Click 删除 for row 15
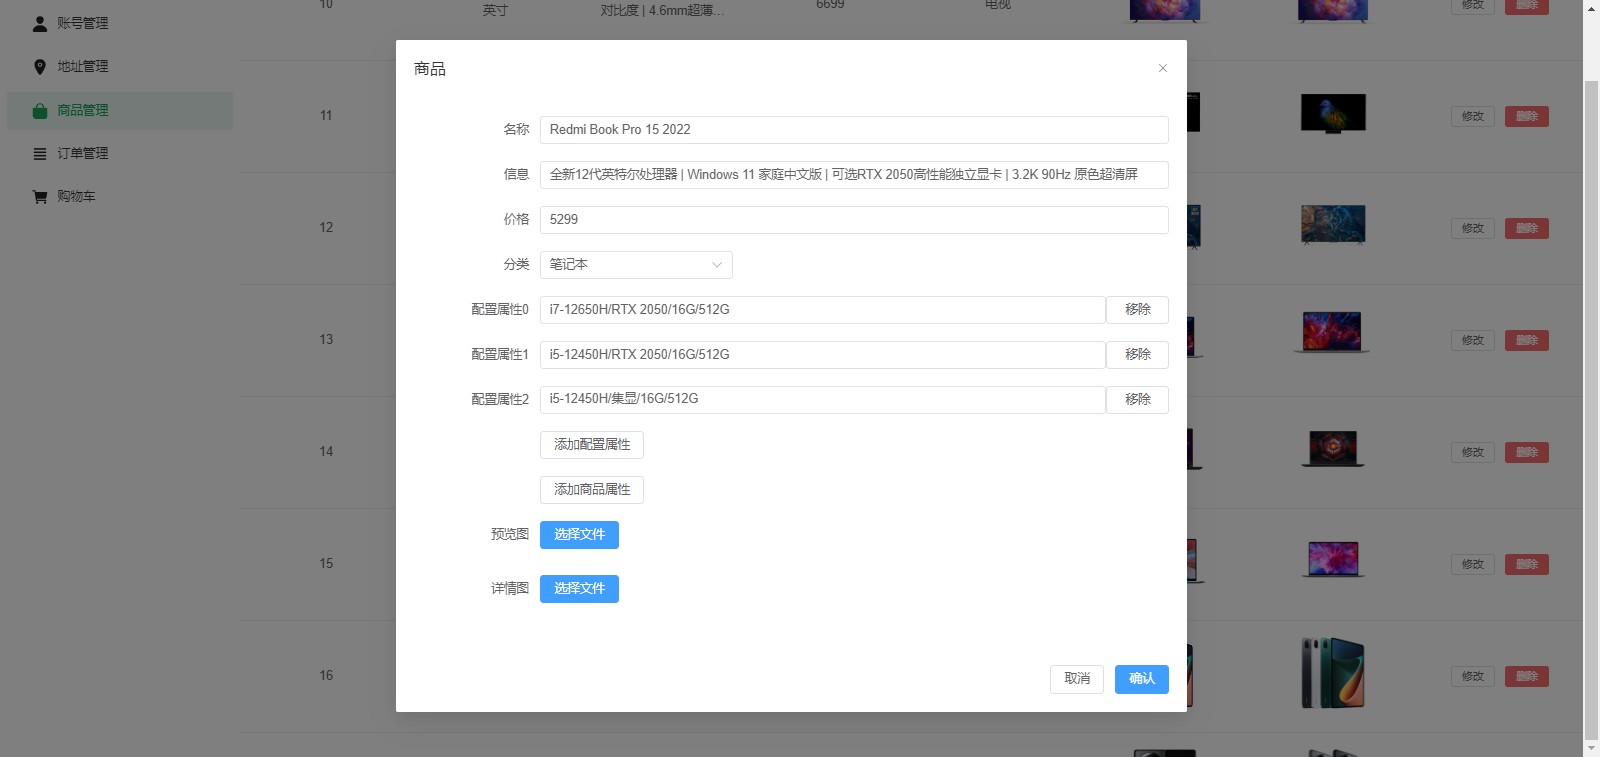The image size is (1600, 757). (x=1527, y=565)
